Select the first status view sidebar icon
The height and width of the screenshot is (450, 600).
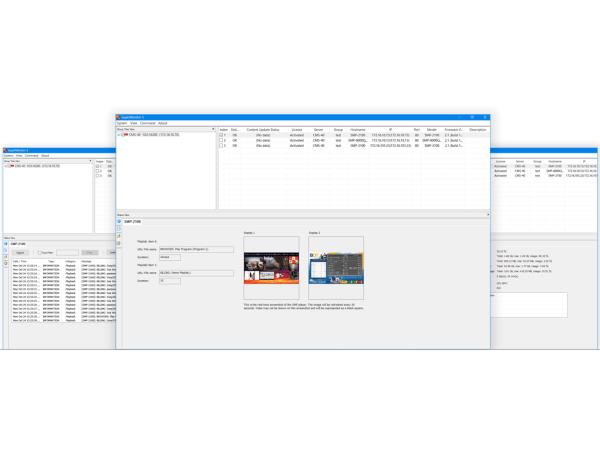[119, 229]
